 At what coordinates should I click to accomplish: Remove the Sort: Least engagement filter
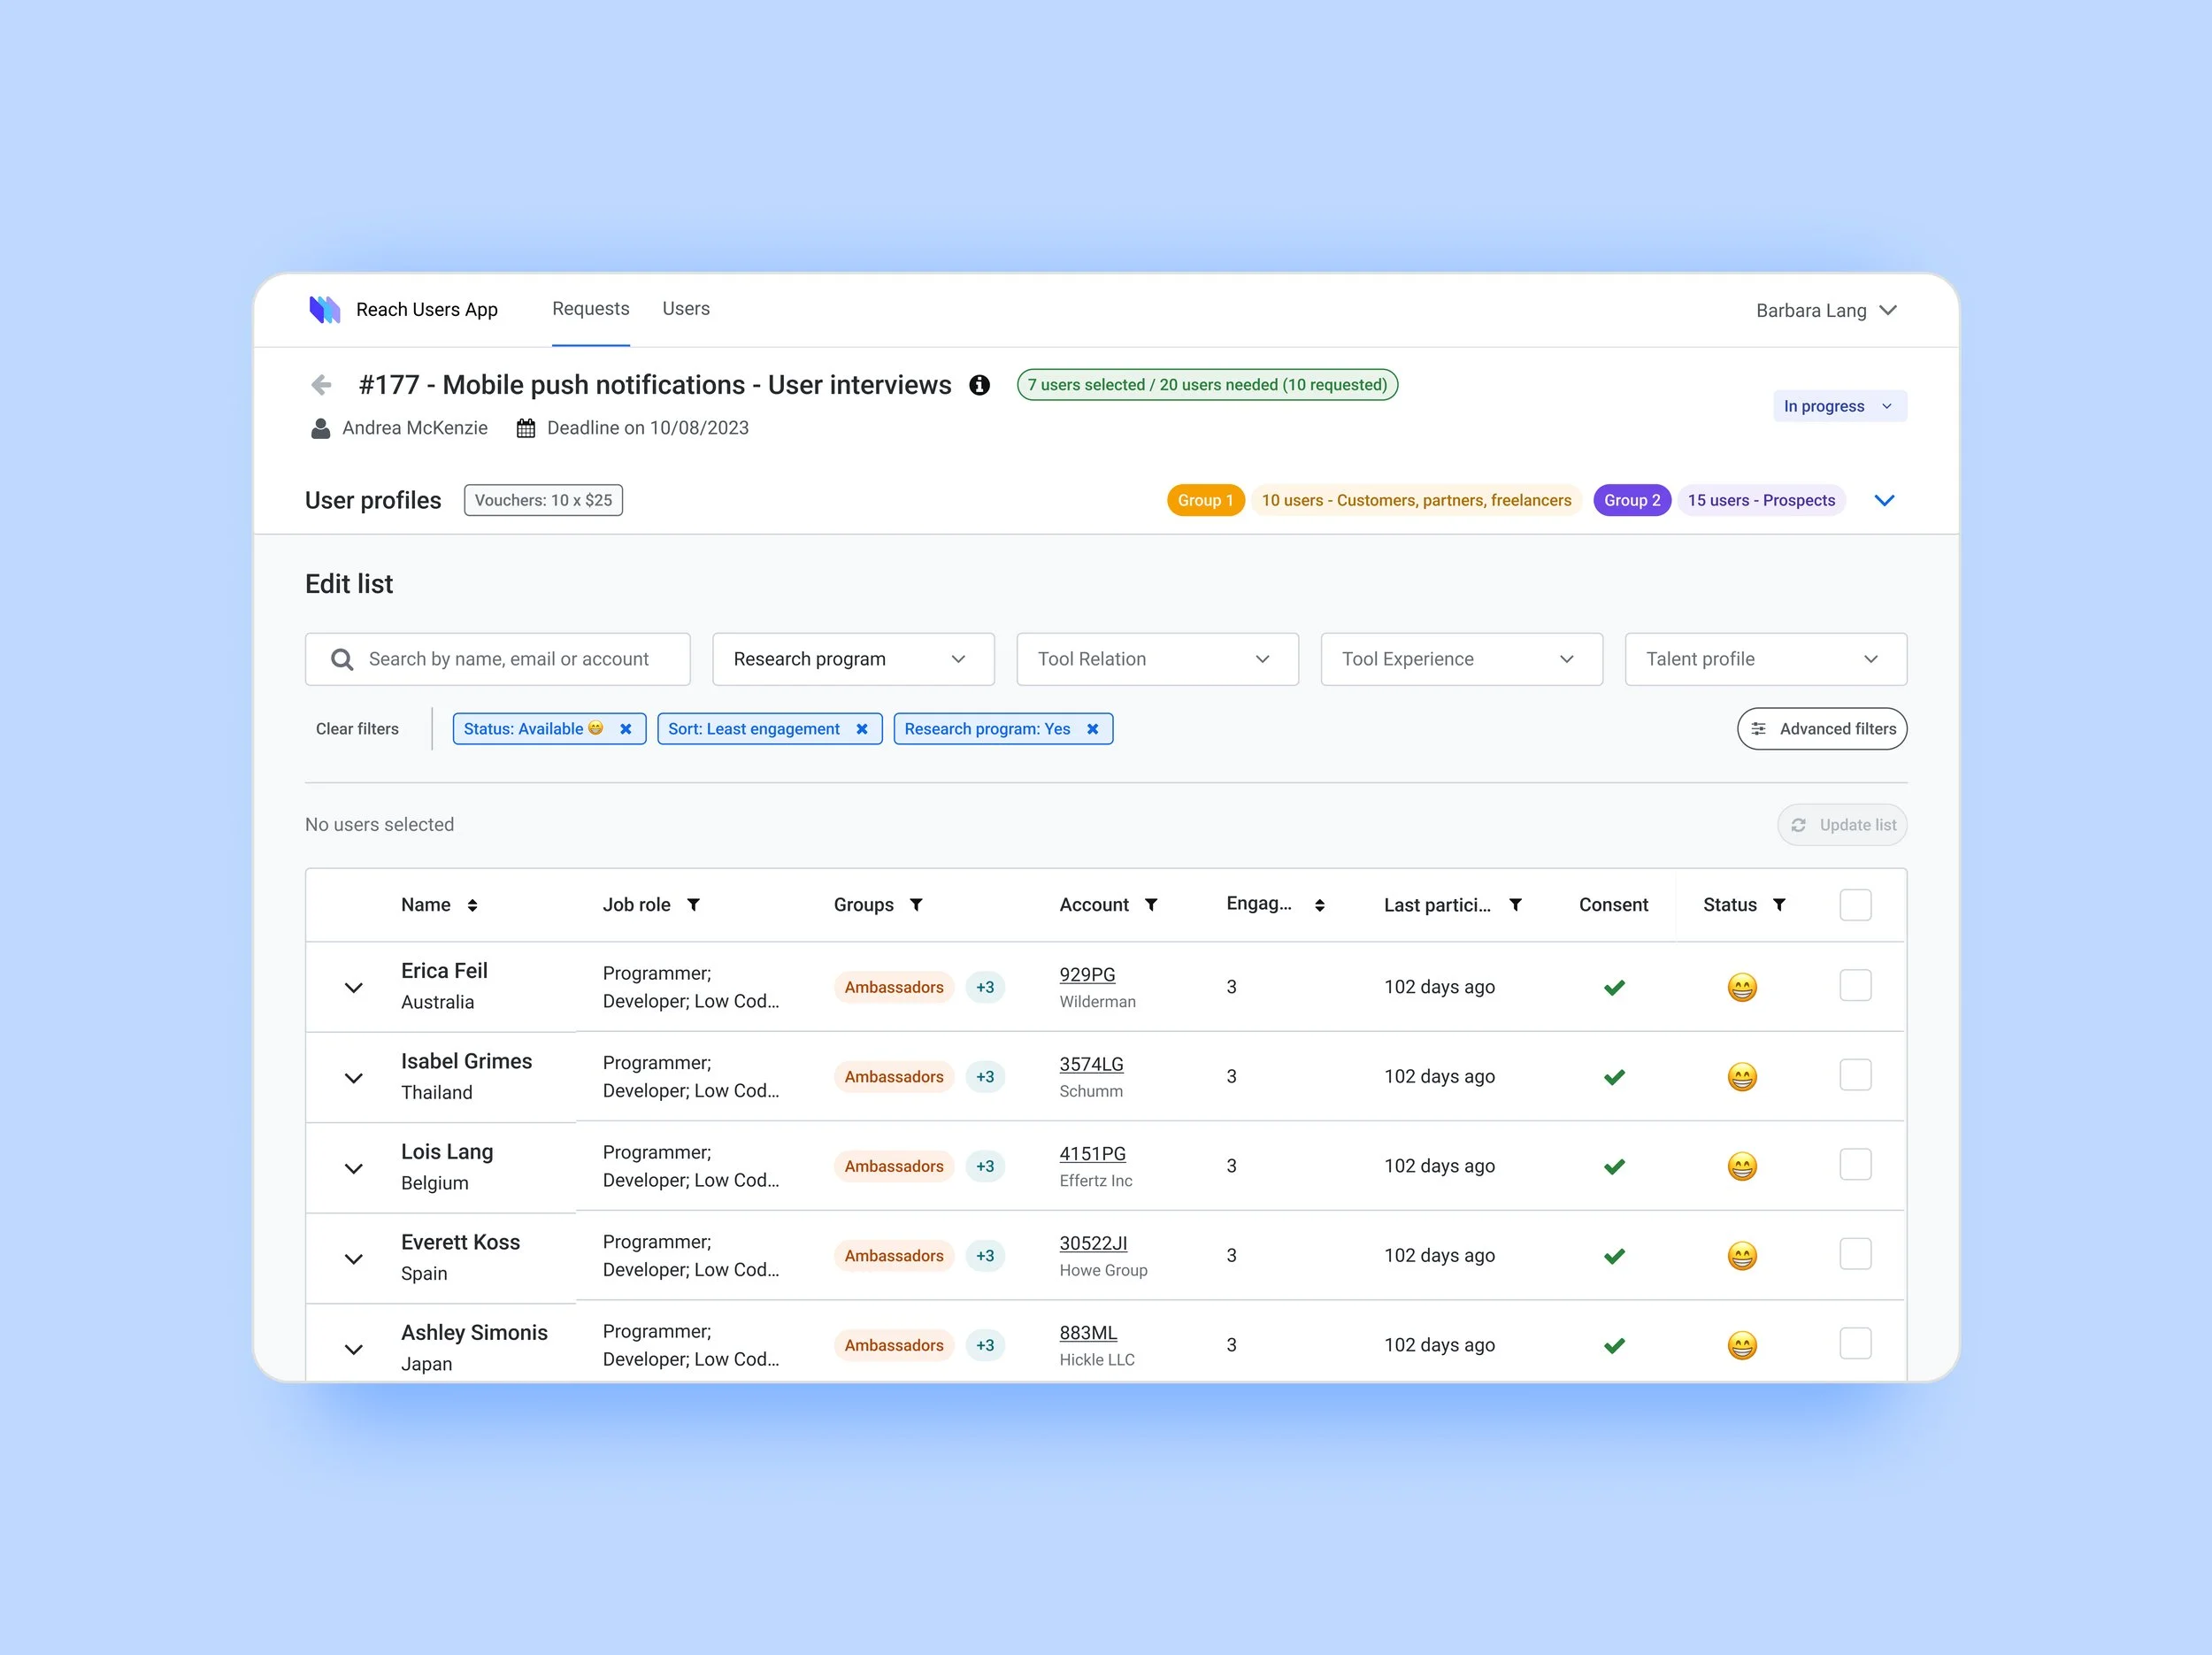click(862, 729)
